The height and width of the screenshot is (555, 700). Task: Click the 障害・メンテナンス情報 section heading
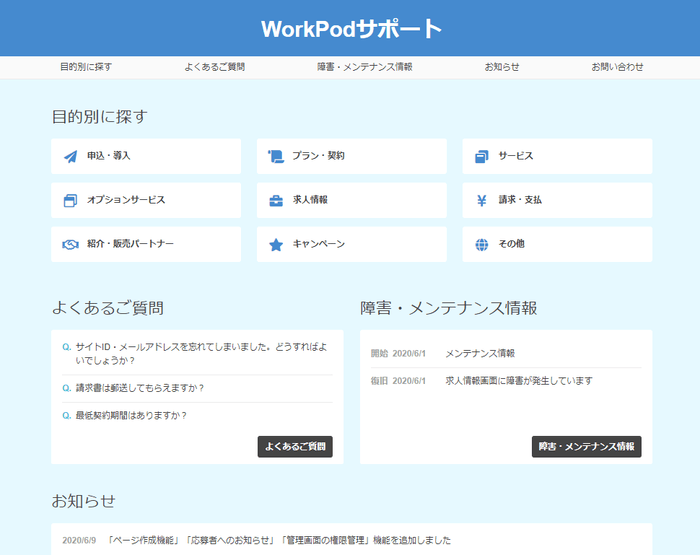[449, 308]
